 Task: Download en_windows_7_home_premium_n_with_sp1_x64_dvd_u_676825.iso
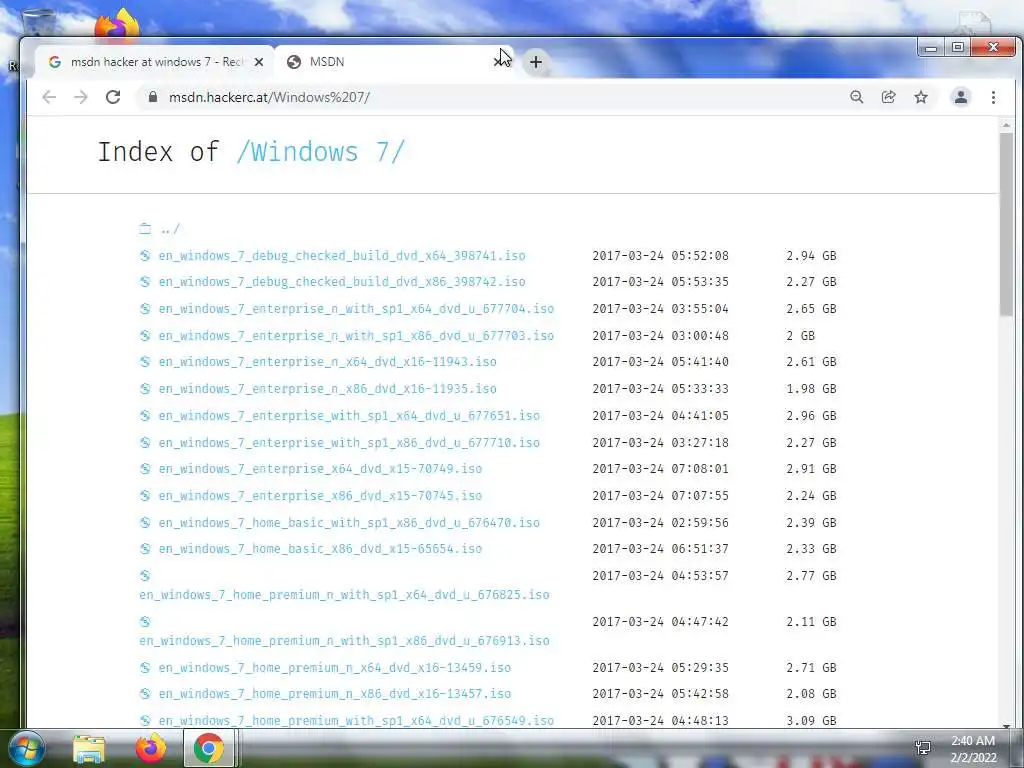[344, 595]
